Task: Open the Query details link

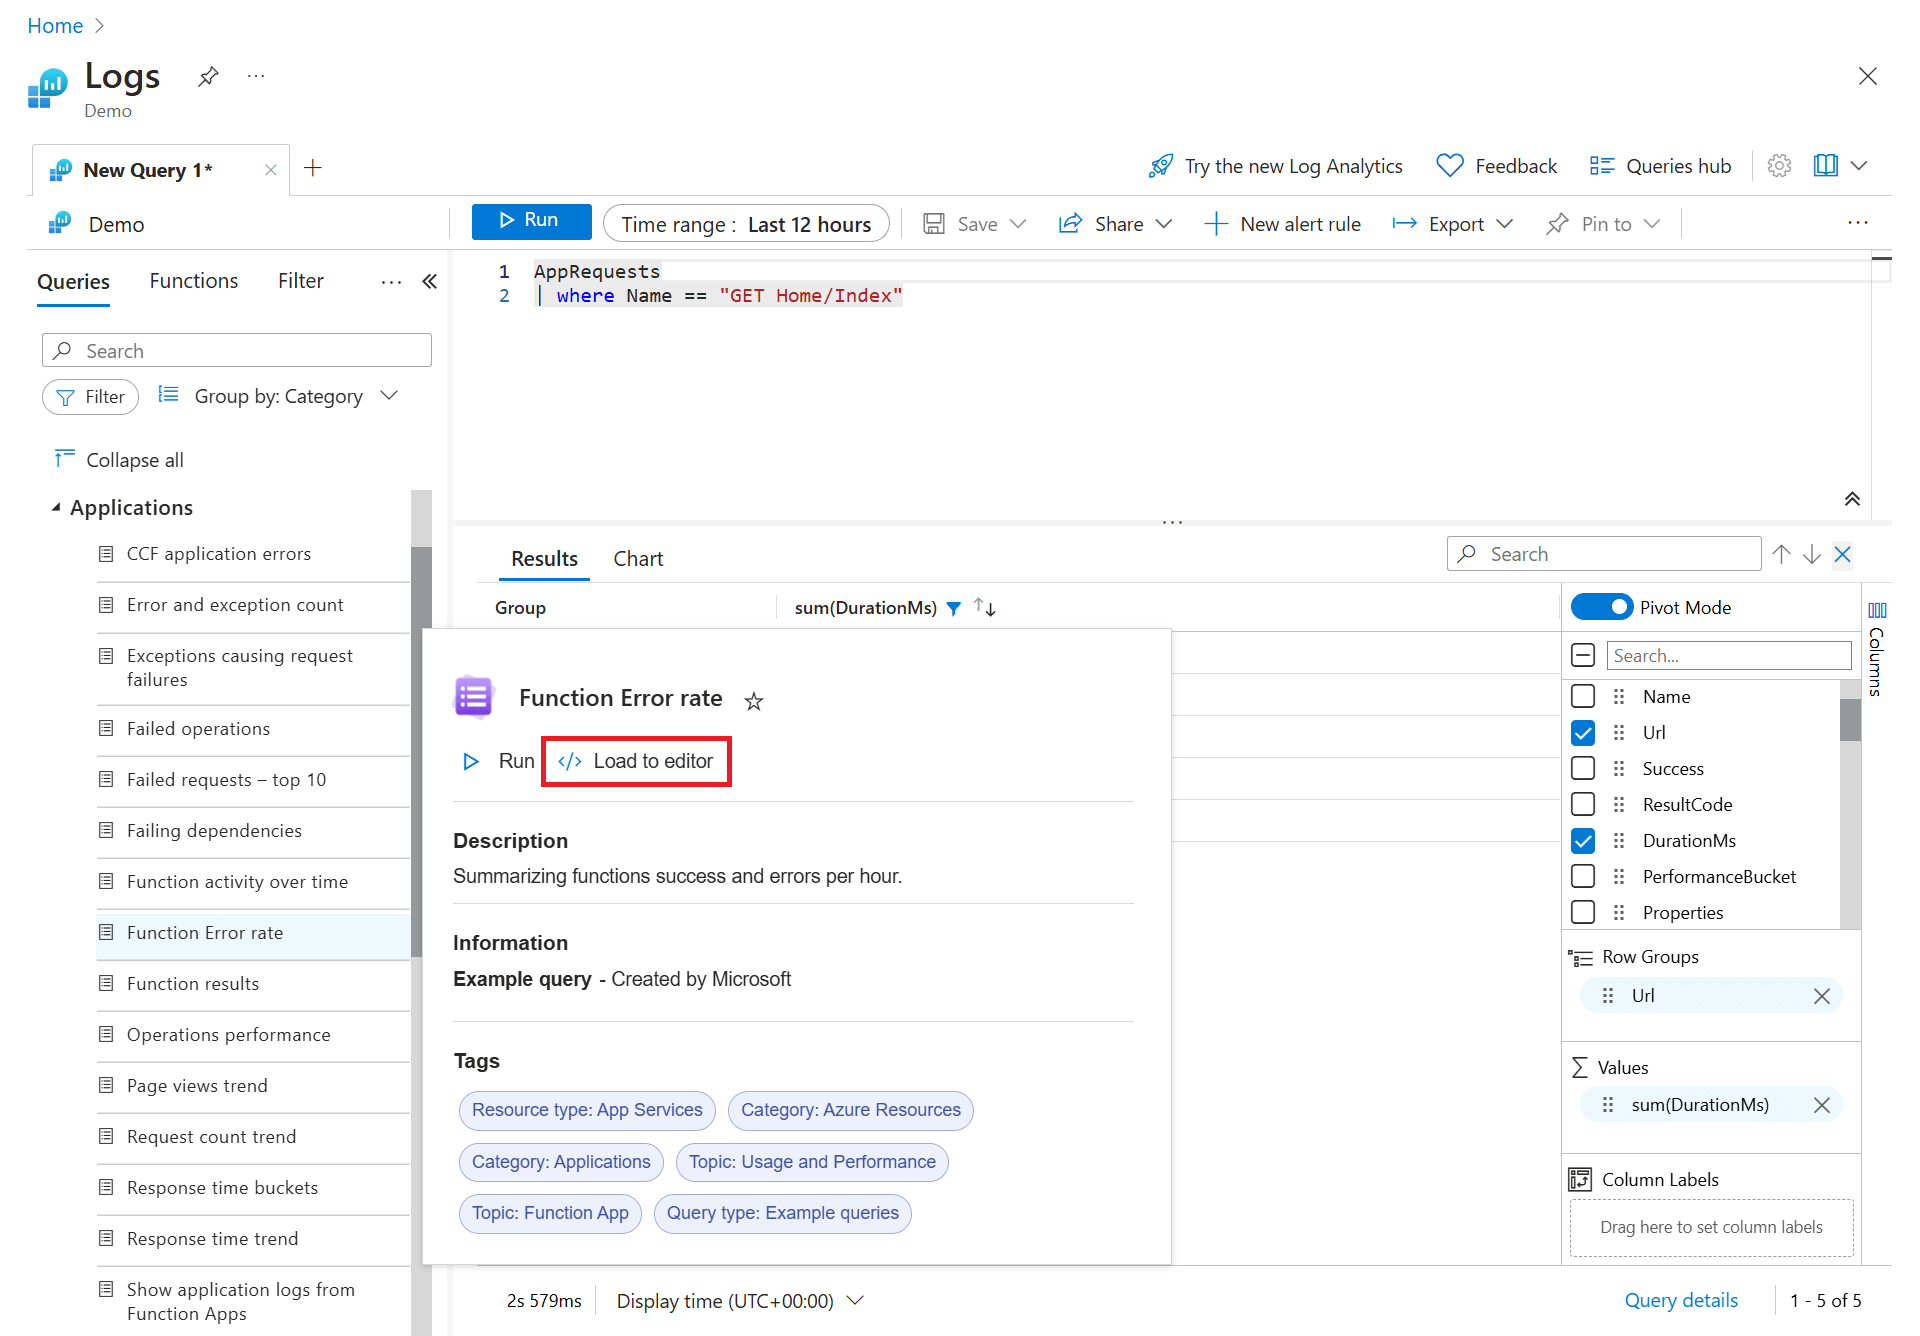Action: click(1680, 1300)
